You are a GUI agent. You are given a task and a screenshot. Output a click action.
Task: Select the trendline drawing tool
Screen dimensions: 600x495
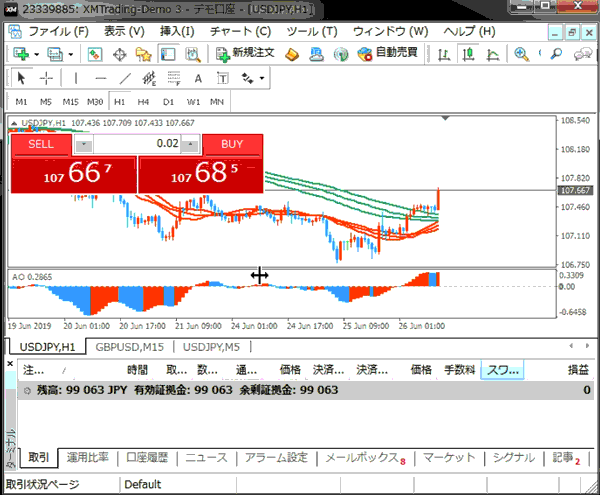126,78
